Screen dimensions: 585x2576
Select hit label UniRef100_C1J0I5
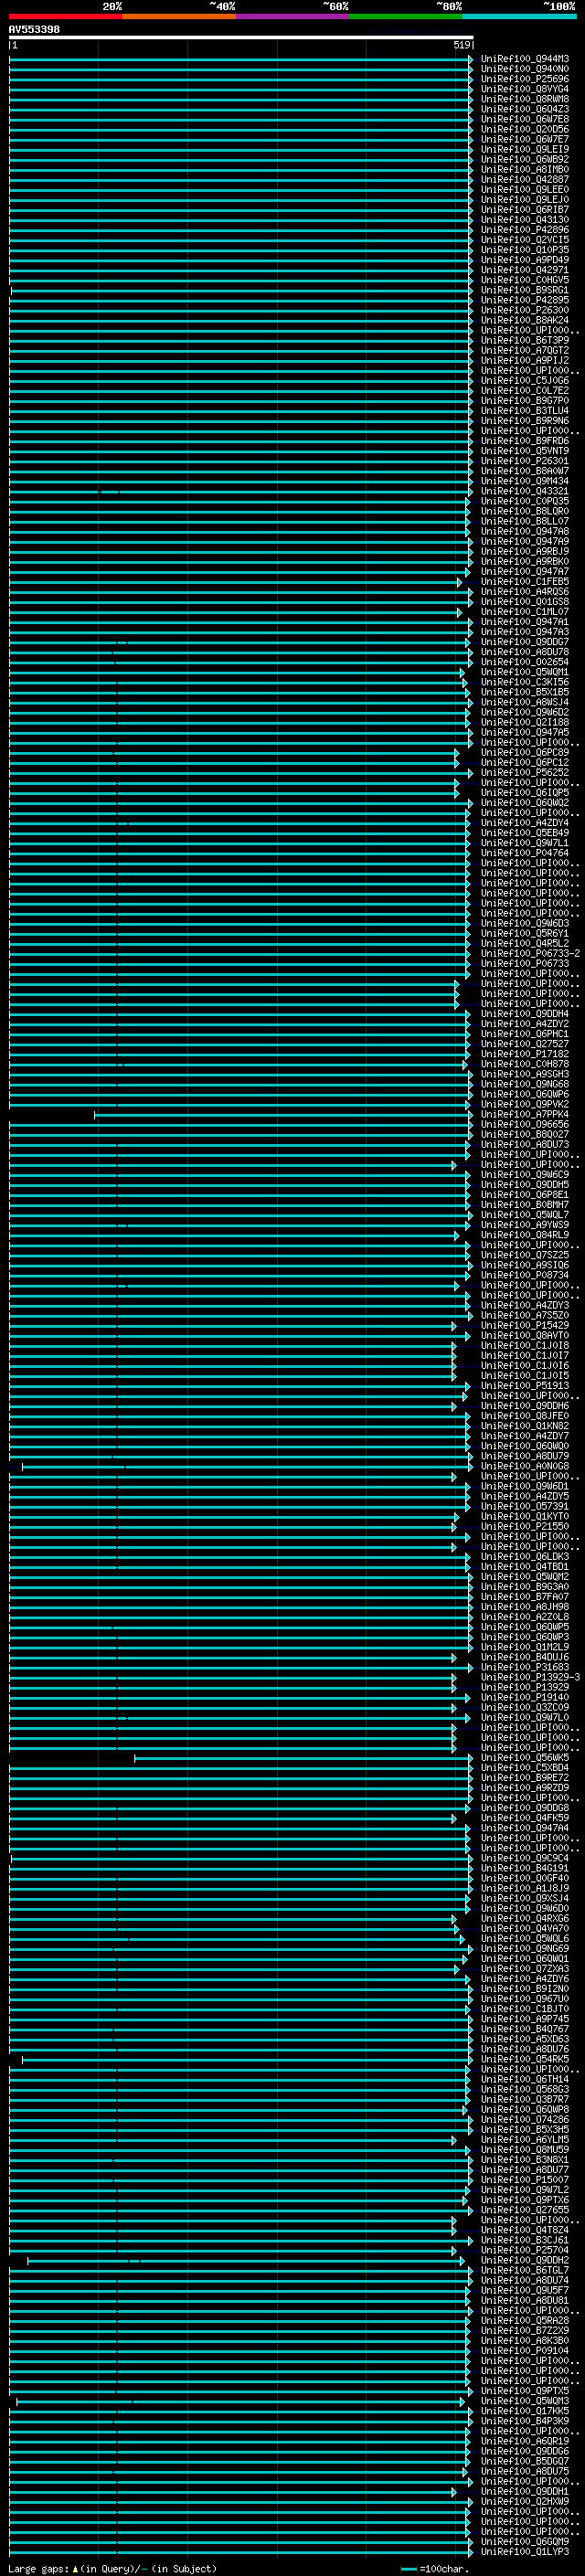525,1376
